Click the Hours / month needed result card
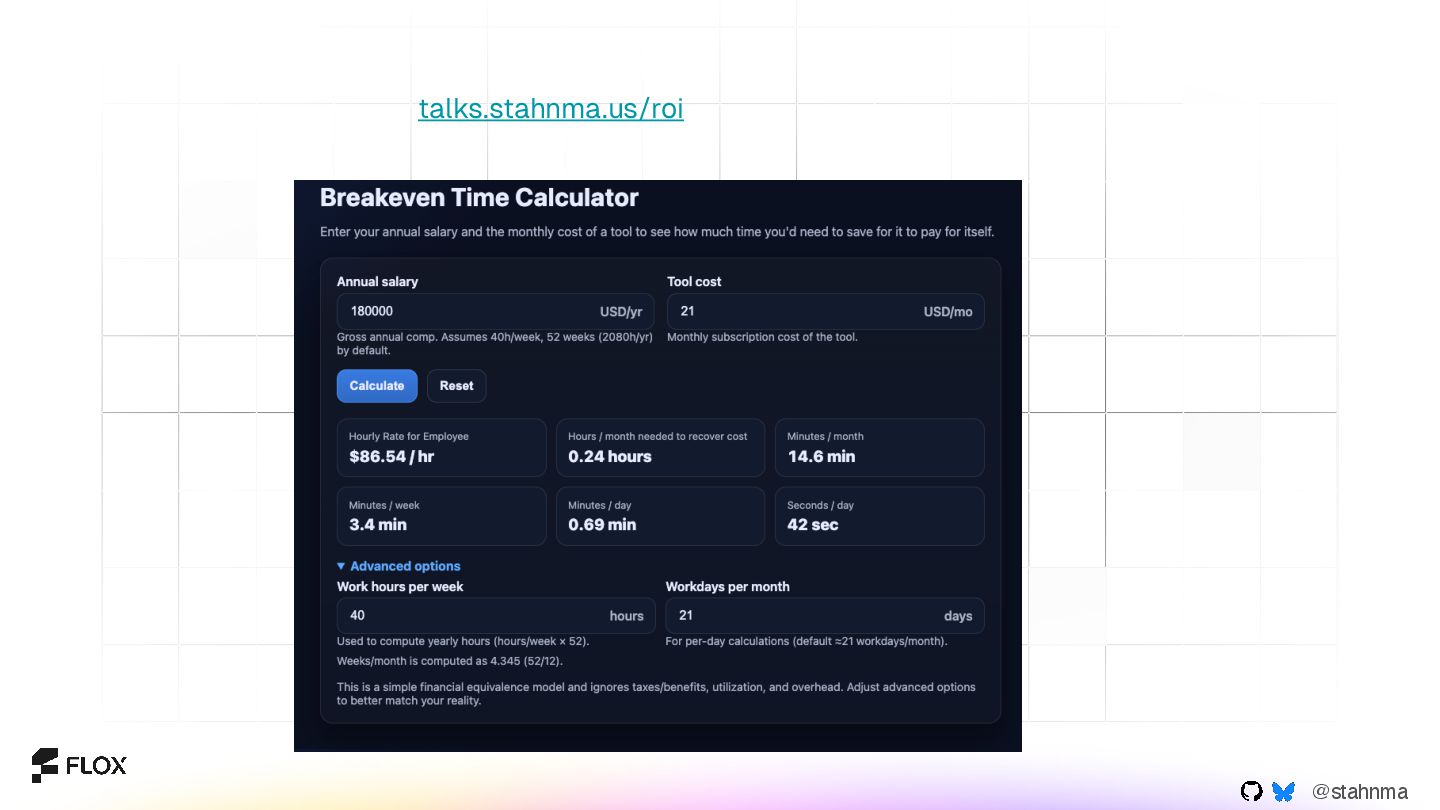Viewport: 1440px width, 810px height. [x=660, y=447]
